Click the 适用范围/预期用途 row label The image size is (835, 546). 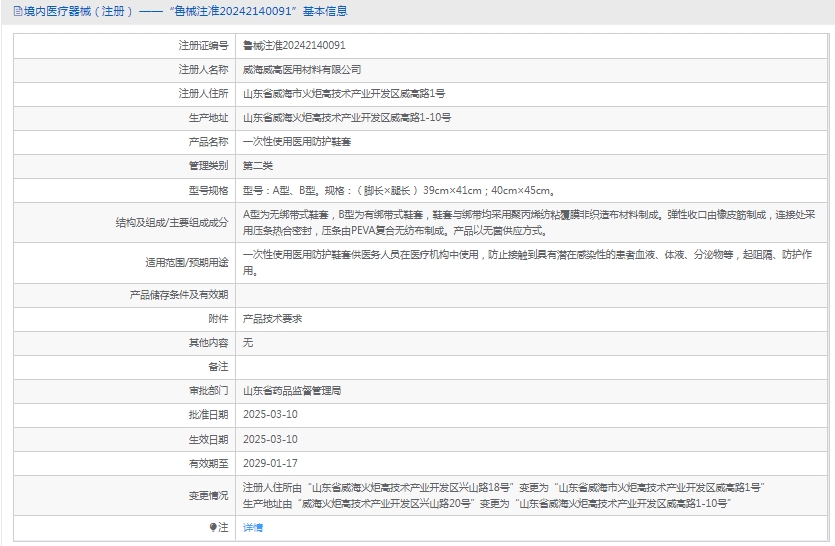[187, 264]
